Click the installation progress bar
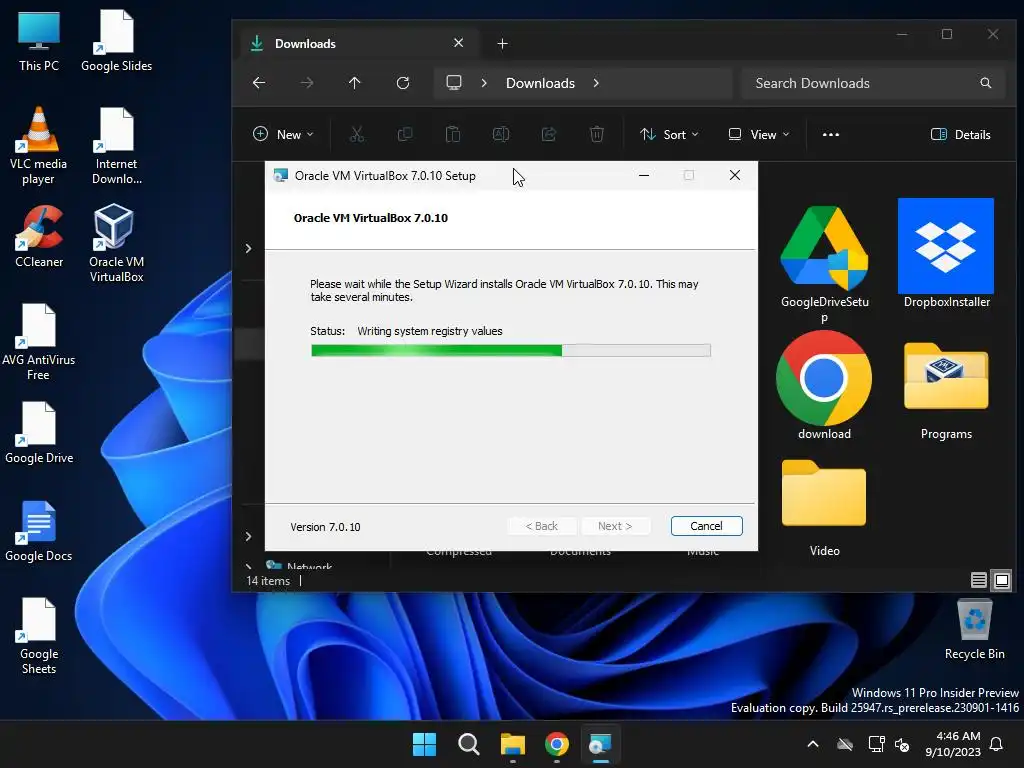The width and height of the screenshot is (1024, 768). [511, 351]
